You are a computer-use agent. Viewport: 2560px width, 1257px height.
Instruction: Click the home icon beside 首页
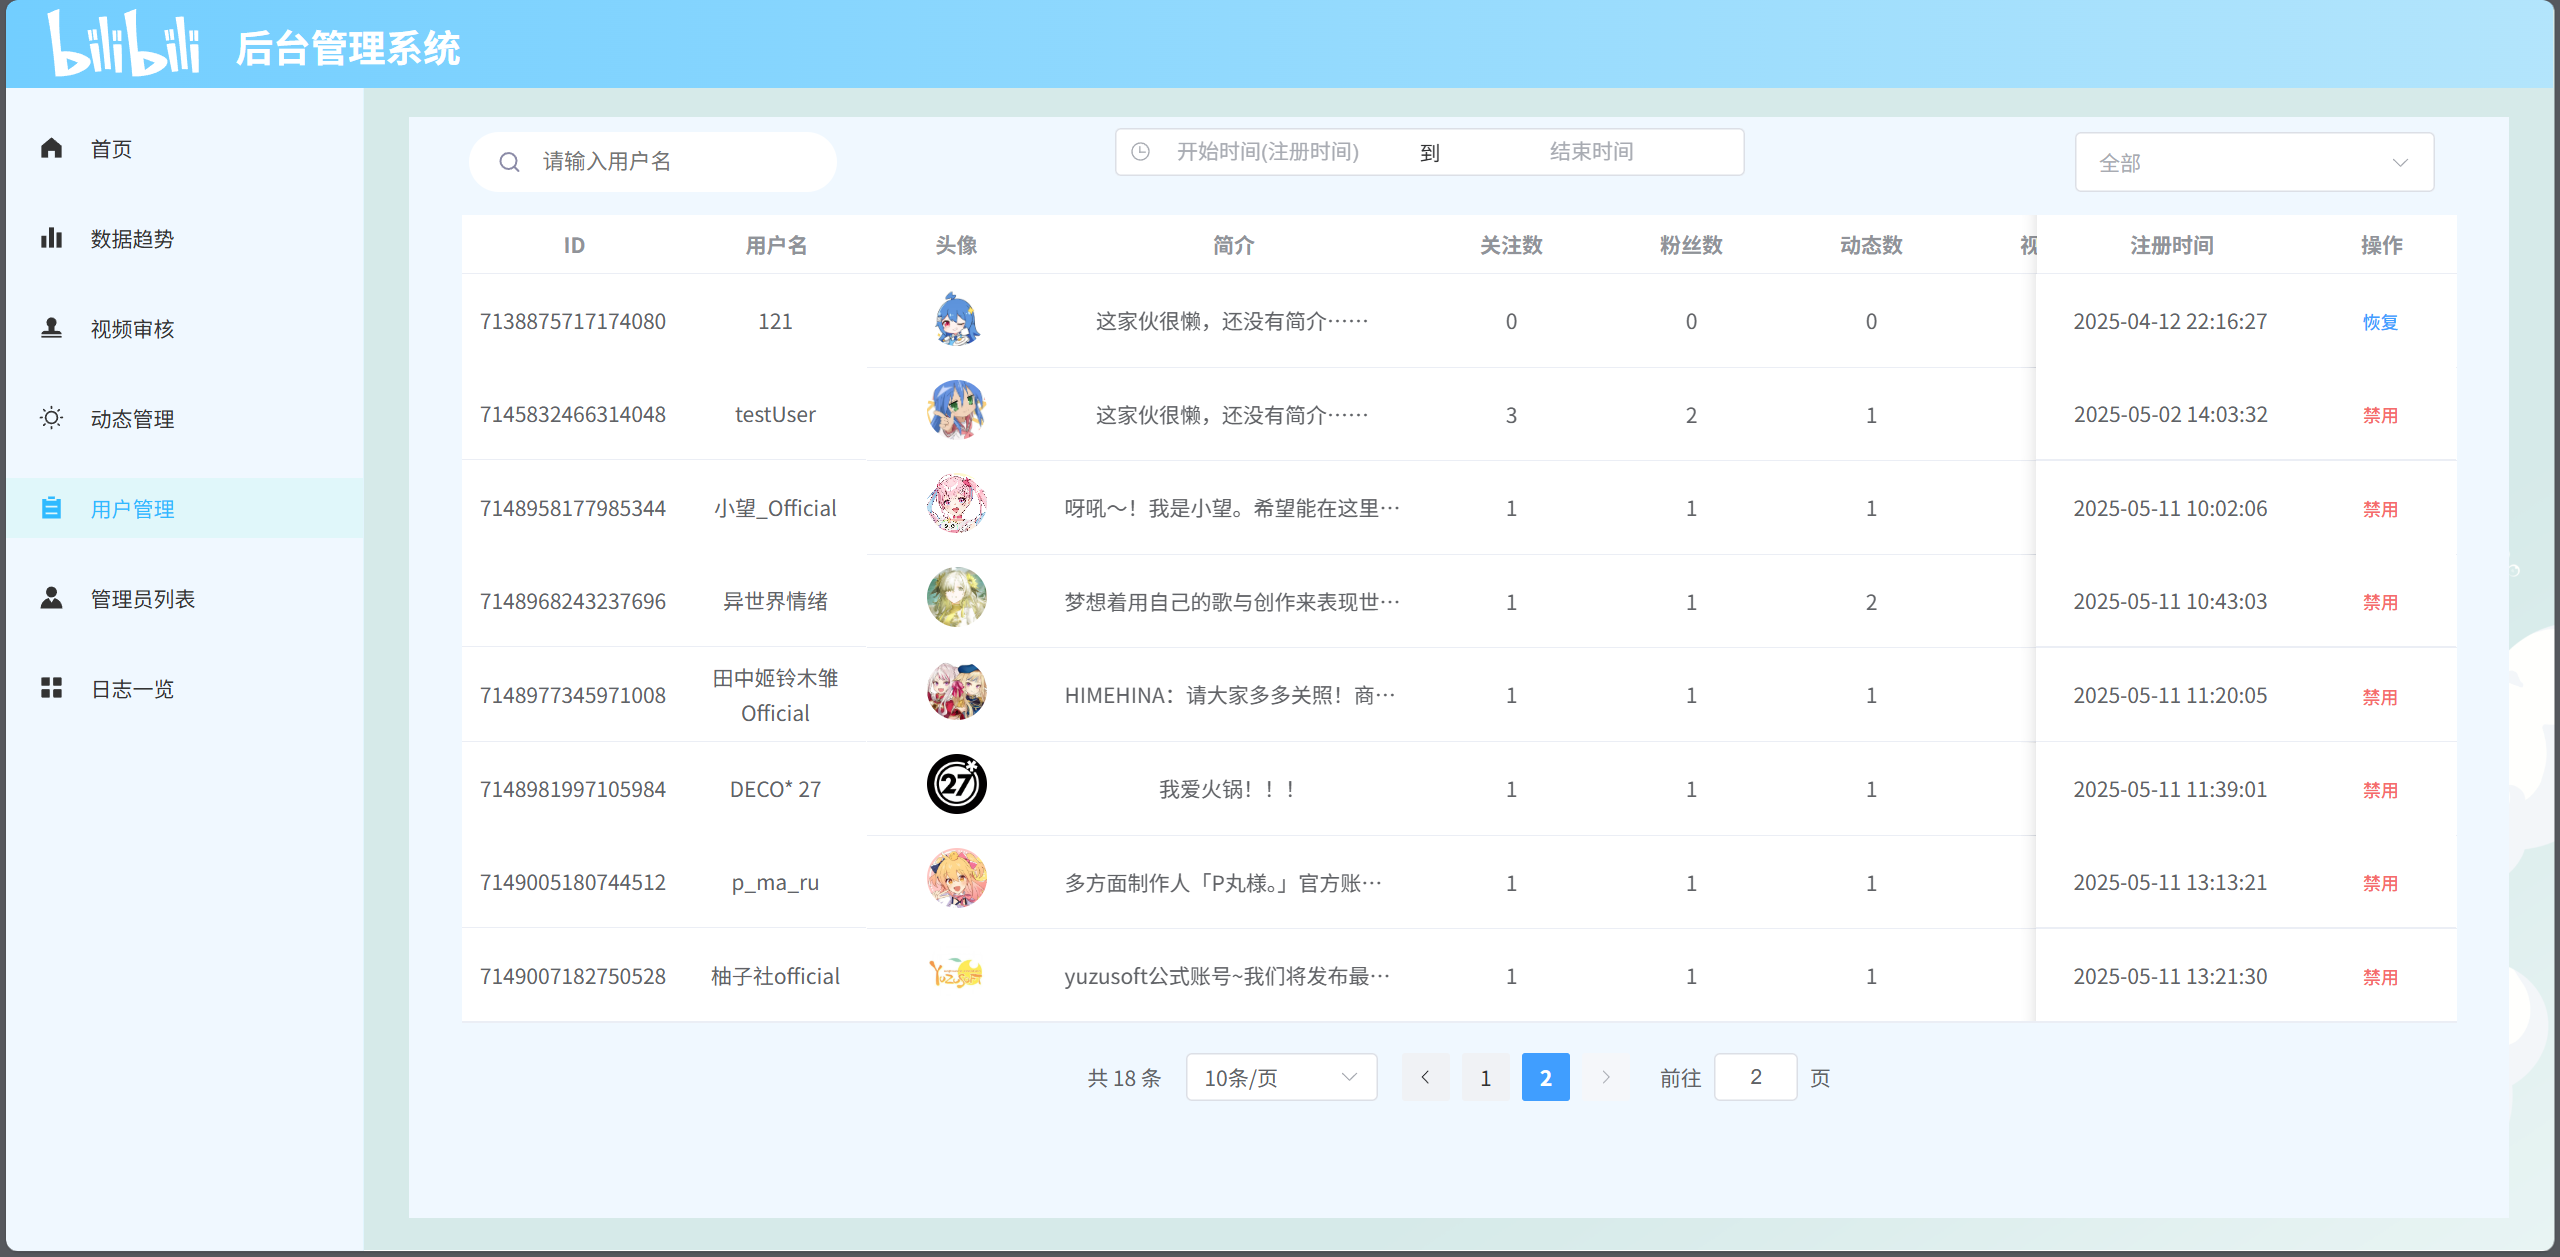tap(52, 149)
